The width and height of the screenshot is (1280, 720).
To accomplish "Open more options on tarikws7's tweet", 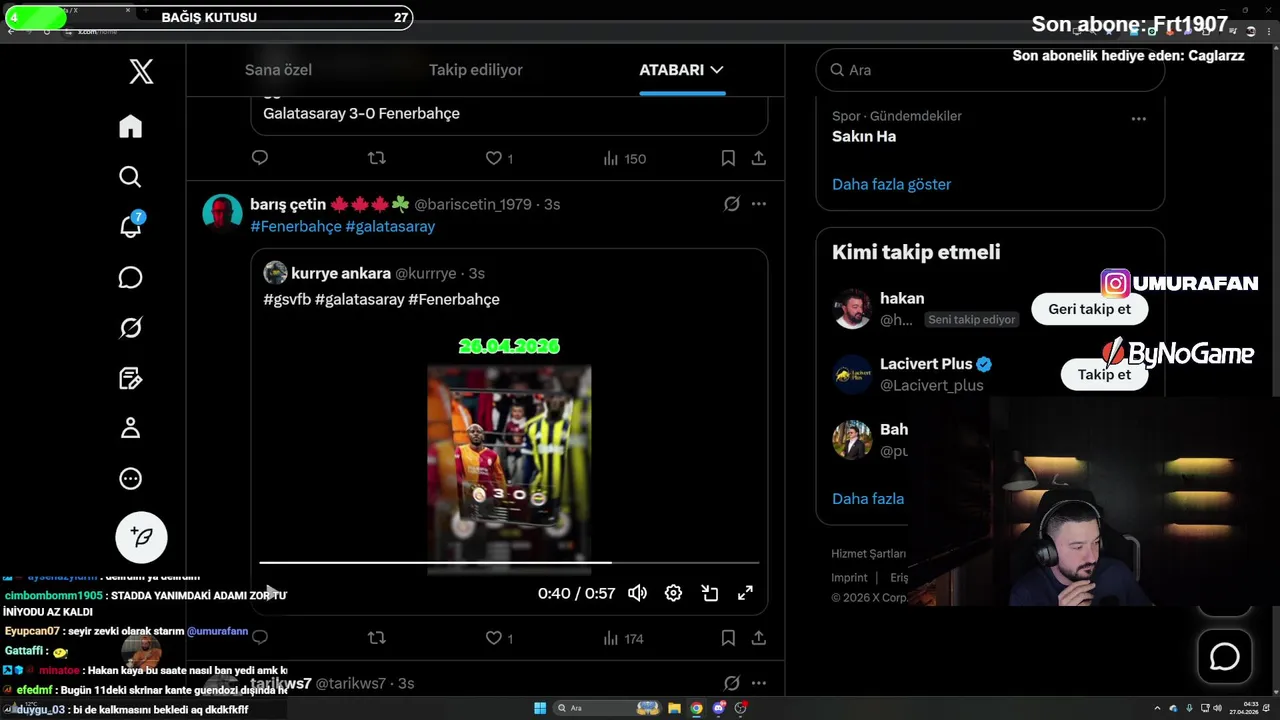I will point(759,683).
